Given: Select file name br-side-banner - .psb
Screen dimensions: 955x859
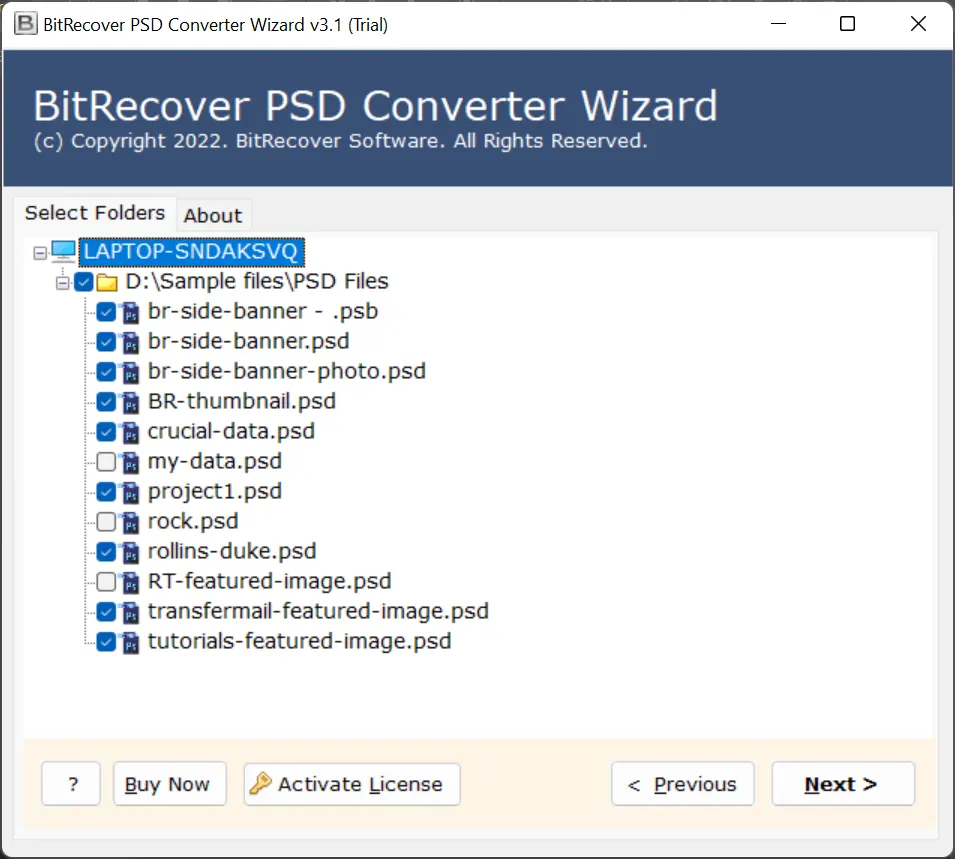Looking at the screenshot, I should point(263,311).
